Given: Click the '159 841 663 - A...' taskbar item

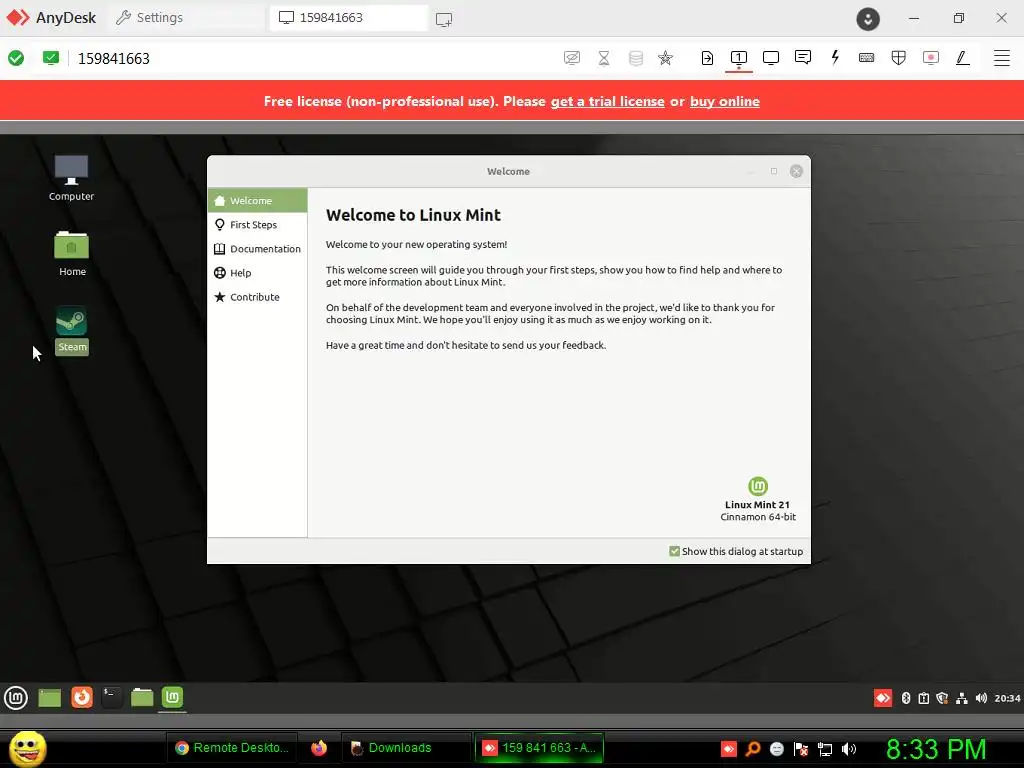Looking at the screenshot, I should click(x=539, y=748).
